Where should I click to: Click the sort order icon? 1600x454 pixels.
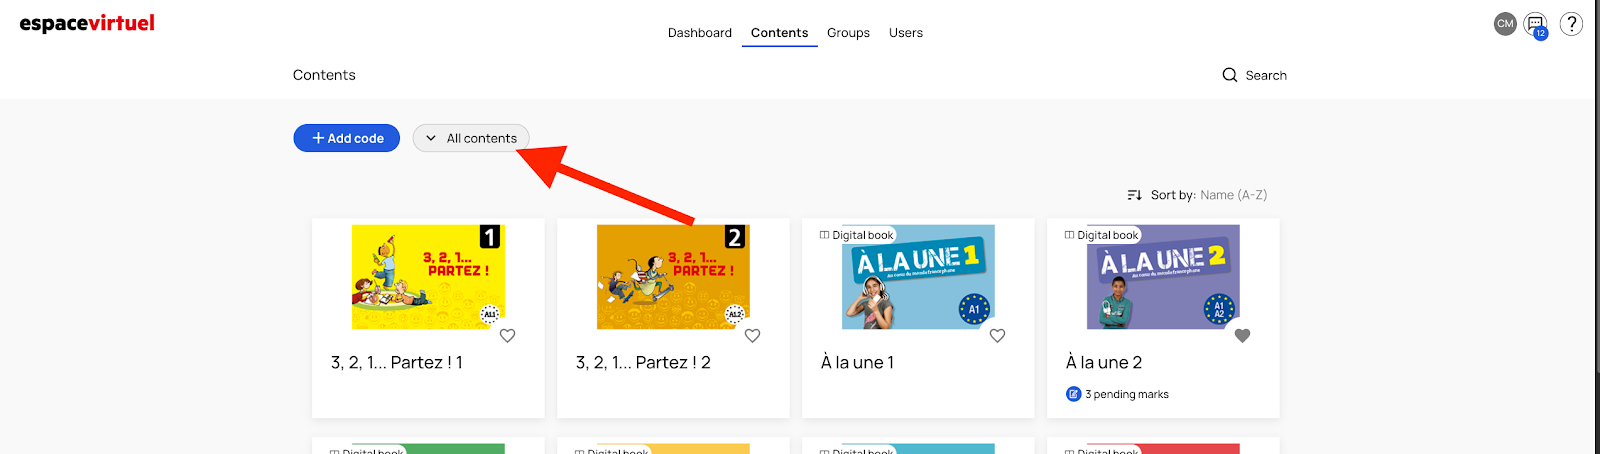point(1134,195)
